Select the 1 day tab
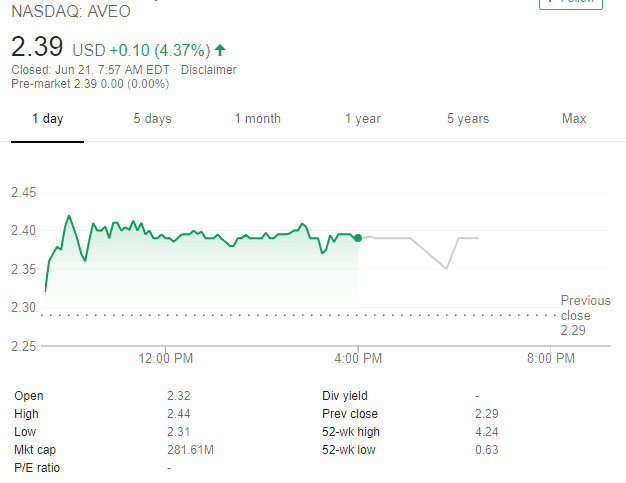Screen dimensions: 626x483 click(x=47, y=119)
